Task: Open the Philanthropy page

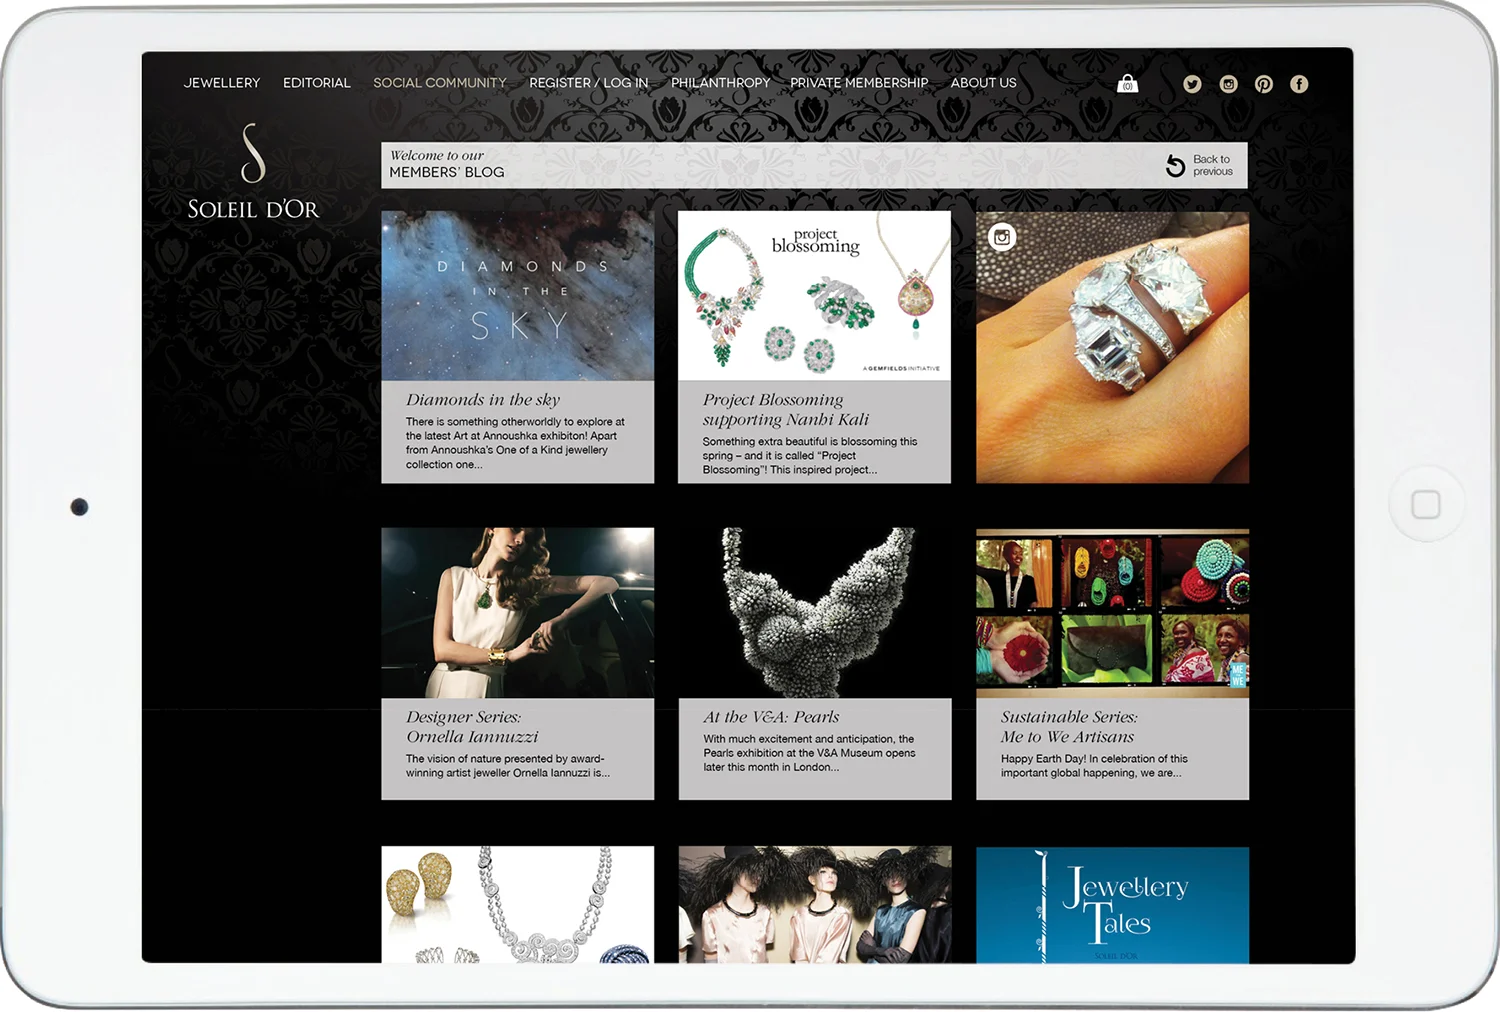Action: (720, 82)
